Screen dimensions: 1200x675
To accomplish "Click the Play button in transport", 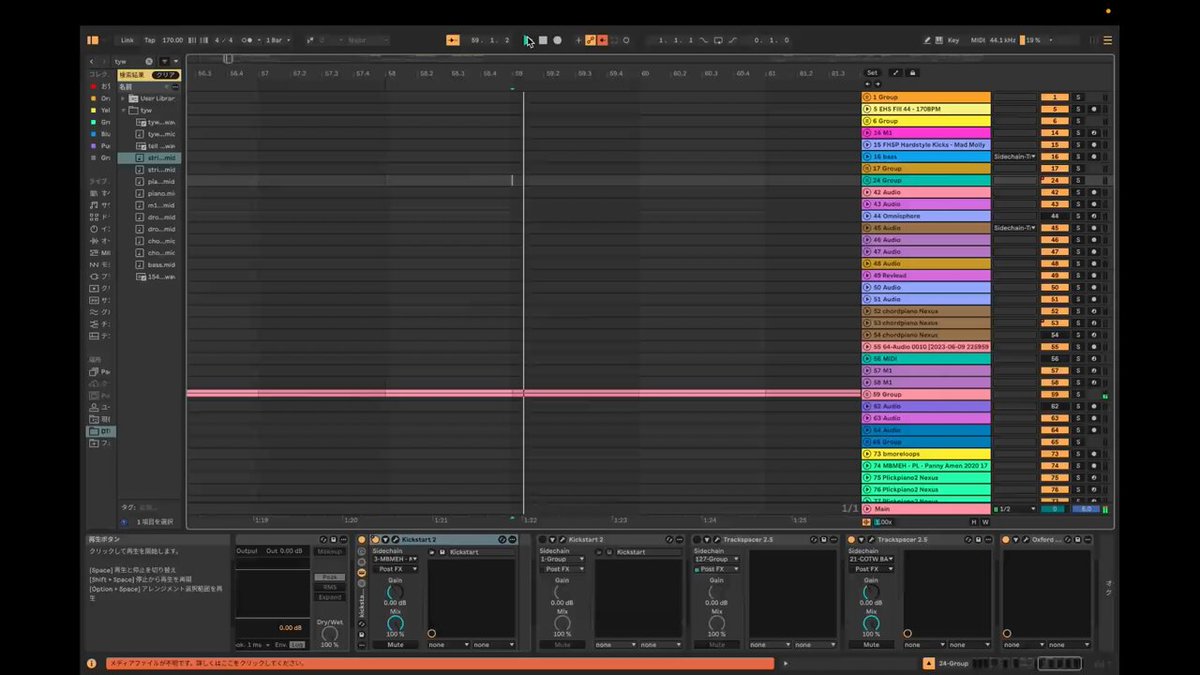I will pyautogui.click(x=528, y=40).
